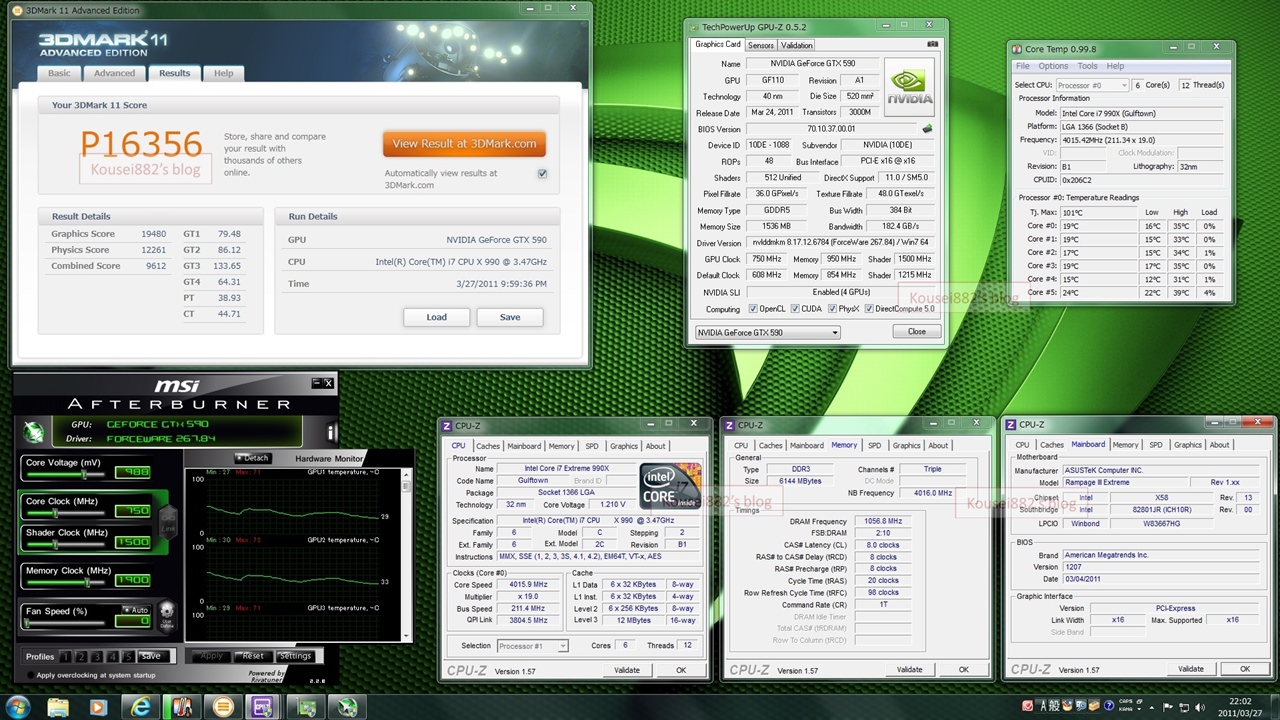Click the Save button in 3DMark results
The height and width of the screenshot is (720, 1280).
coord(510,317)
